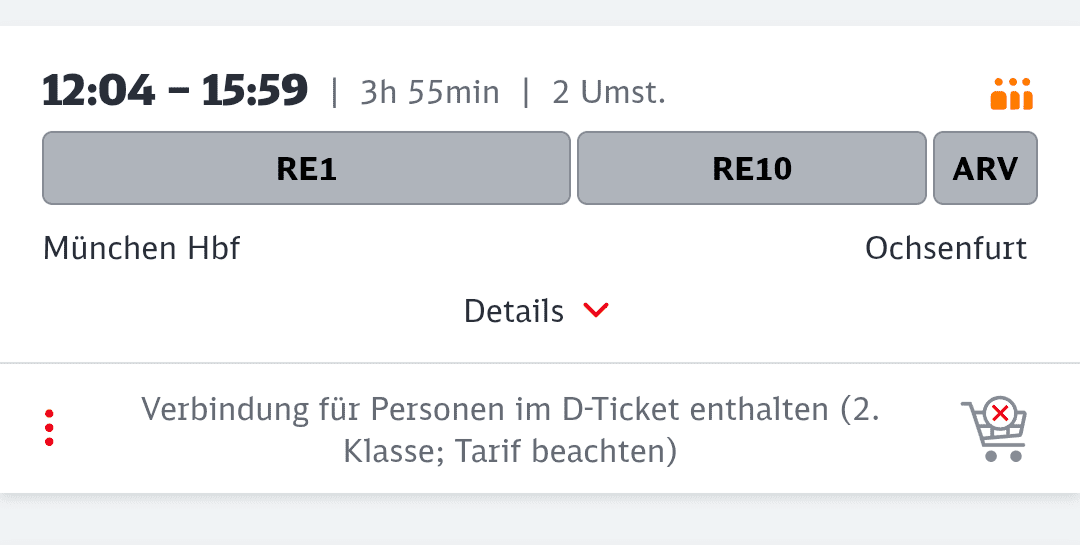This screenshot has width=1080, height=548.
Task: Expand connection details via red chevron
Action: [596, 311]
